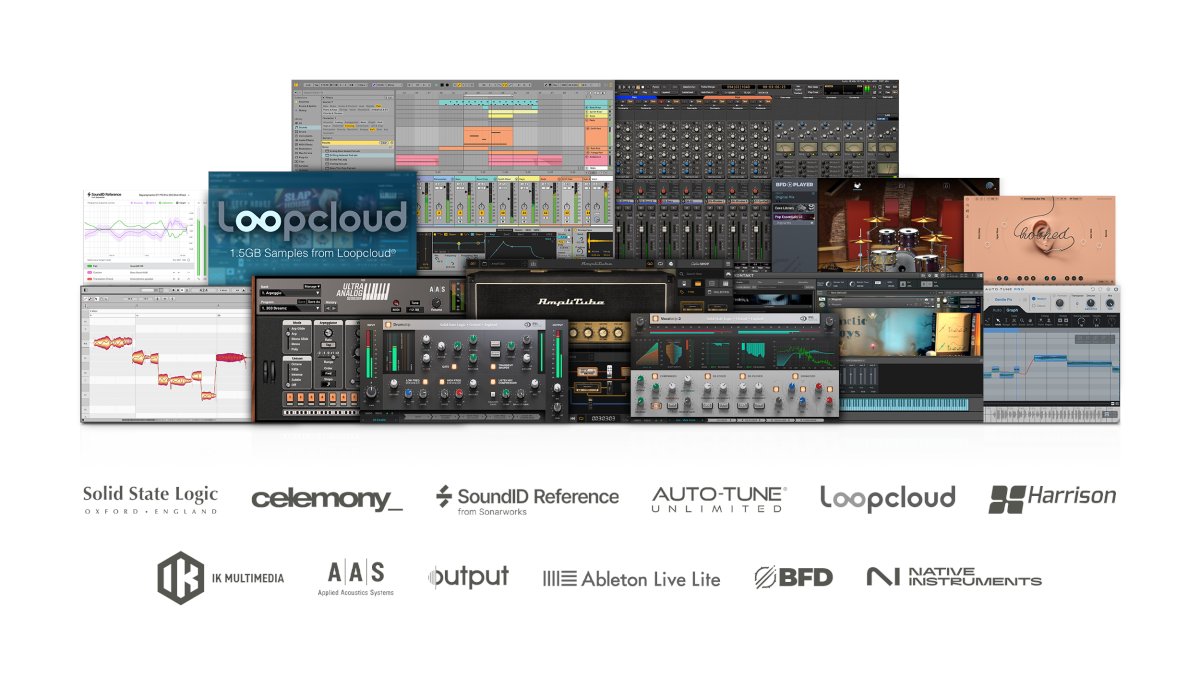Select a note editing tool icon in Auto-Tune Pro
1200x673 pixels.
(999, 320)
